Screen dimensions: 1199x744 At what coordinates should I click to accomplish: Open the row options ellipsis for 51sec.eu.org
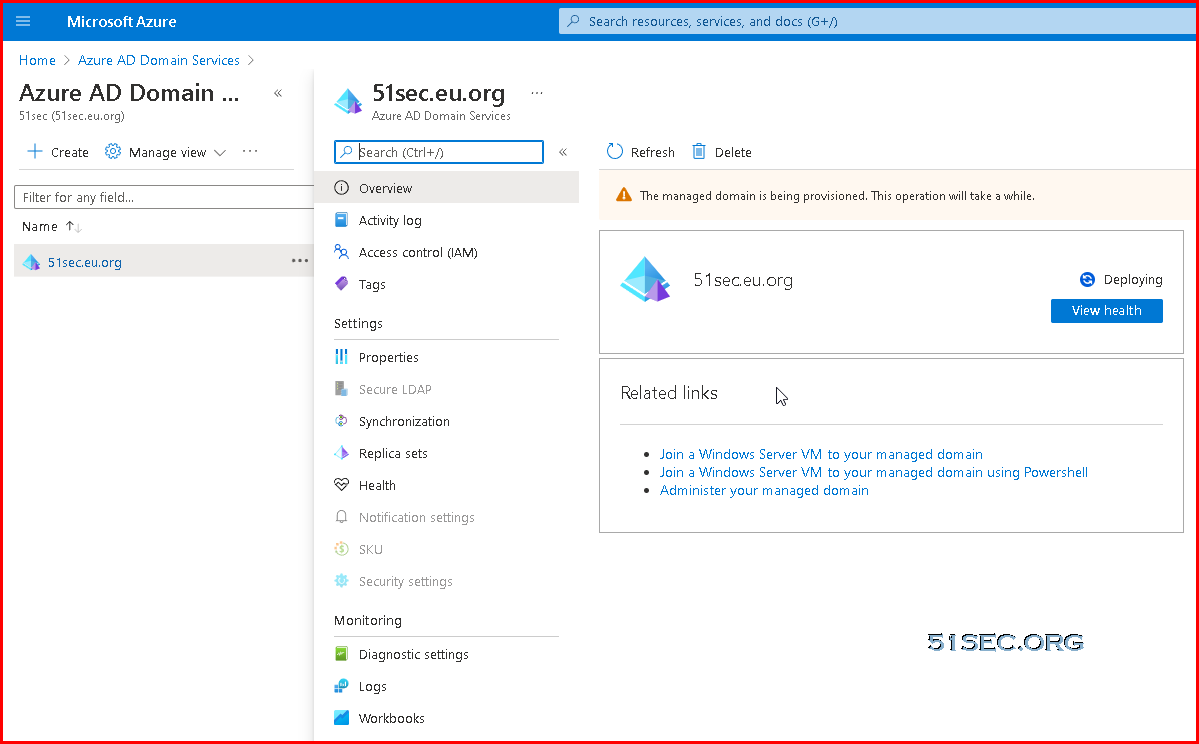coord(300,261)
